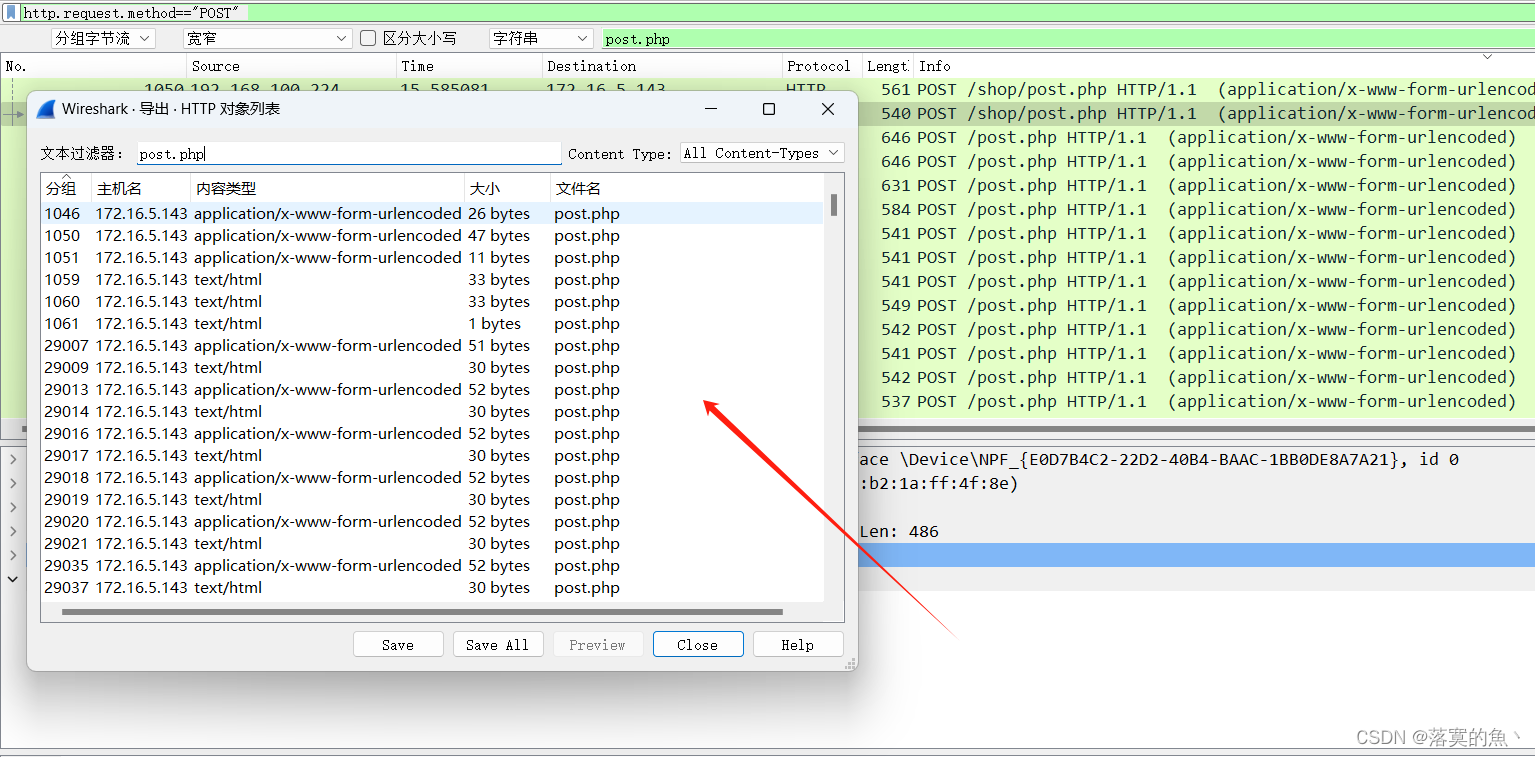Click the Save All button
The image size is (1535, 757).
point(498,645)
